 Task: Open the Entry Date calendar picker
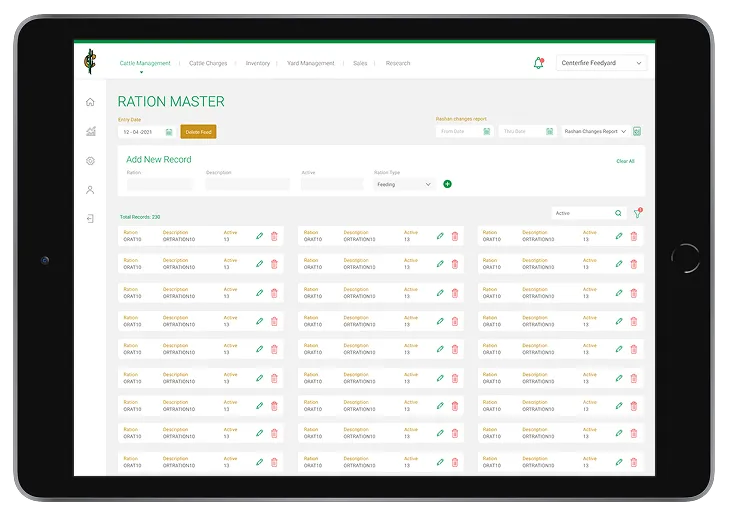pyautogui.click(x=169, y=132)
